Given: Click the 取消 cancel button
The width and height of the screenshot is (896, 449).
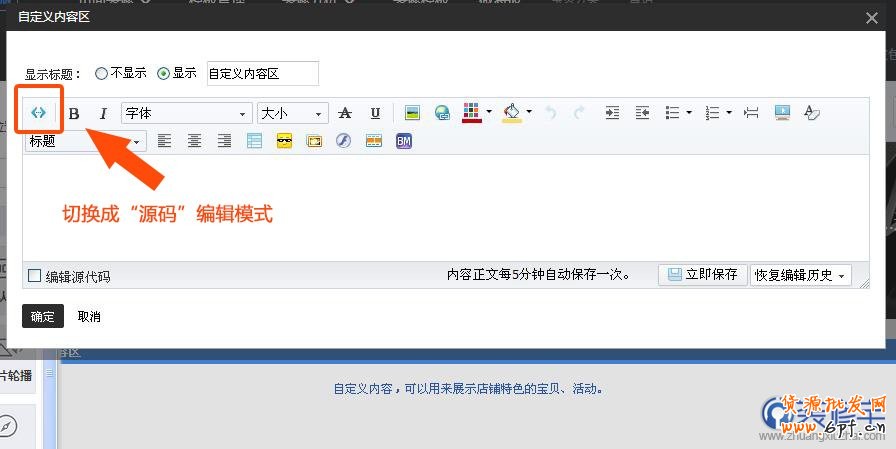Looking at the screenshot, I should [89, 316].
